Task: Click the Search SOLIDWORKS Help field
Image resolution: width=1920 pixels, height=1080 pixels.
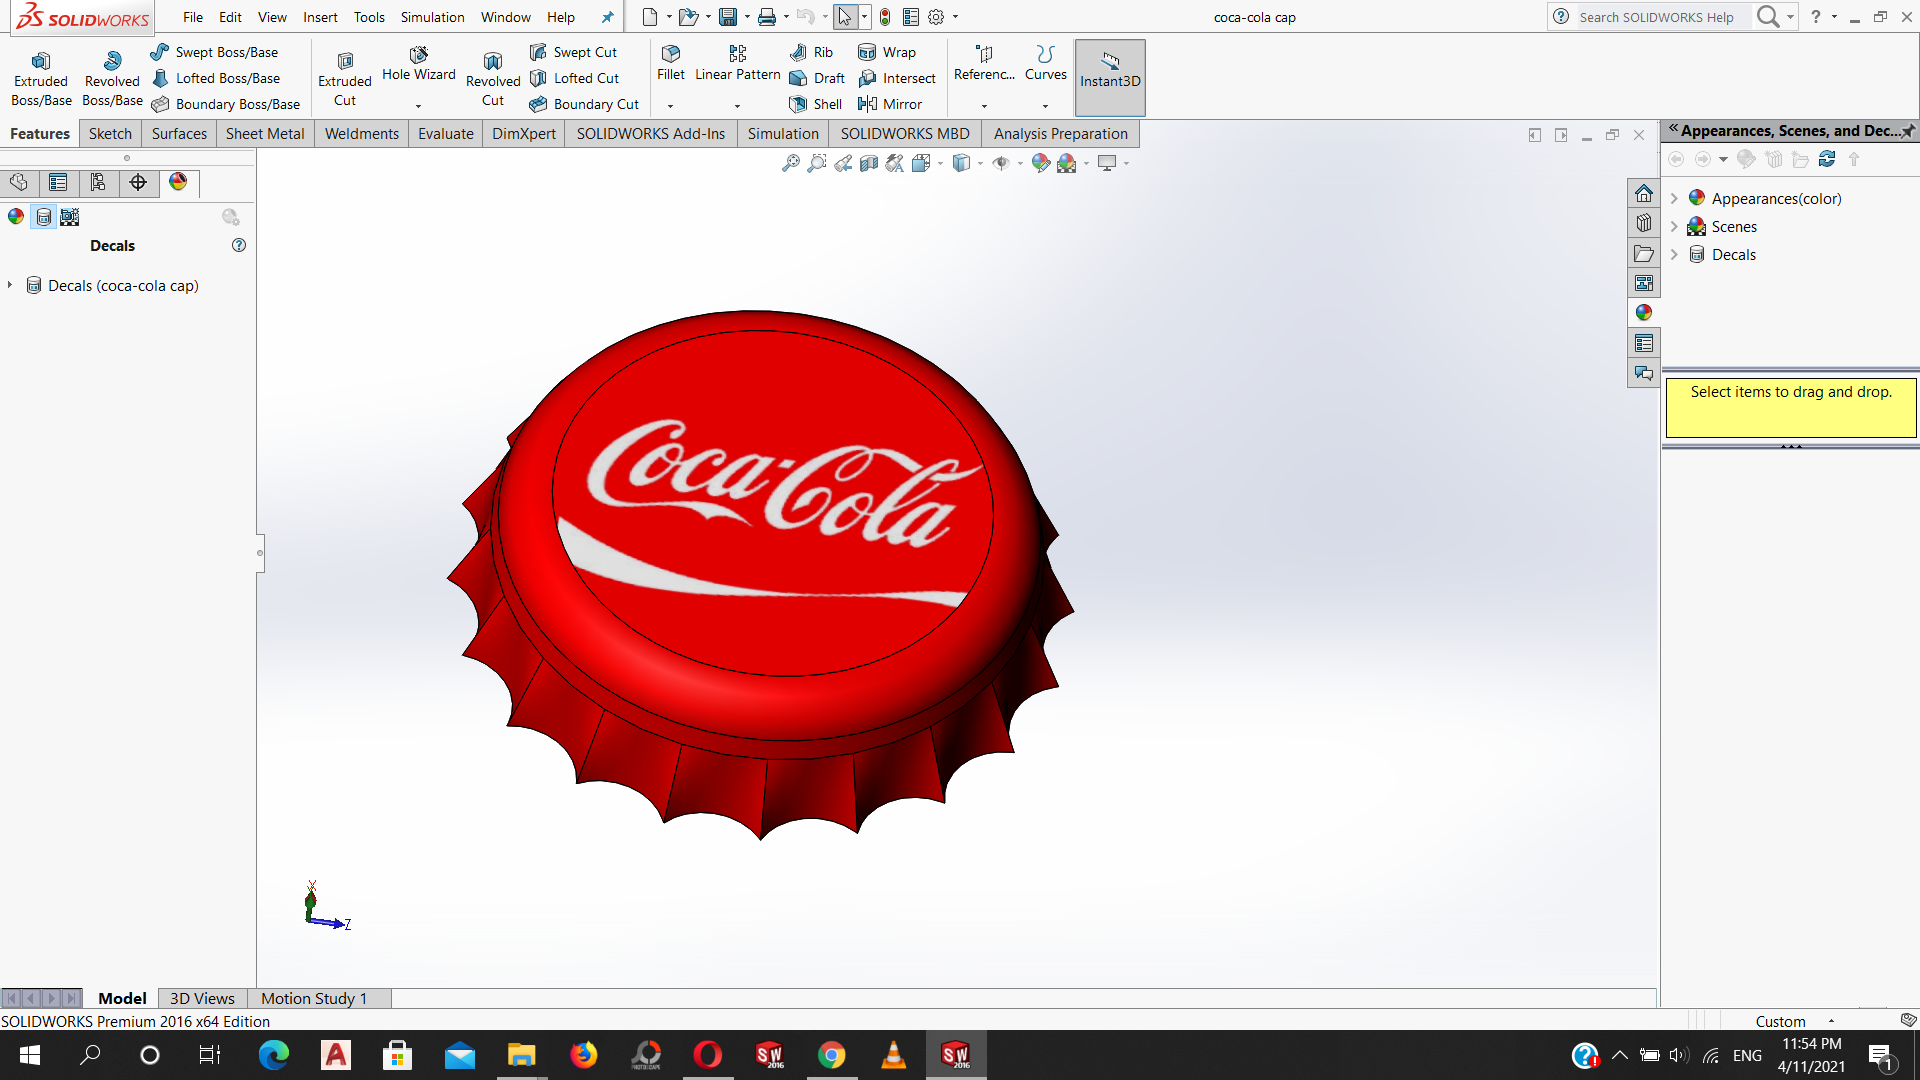Action: tap(1660, 17)
